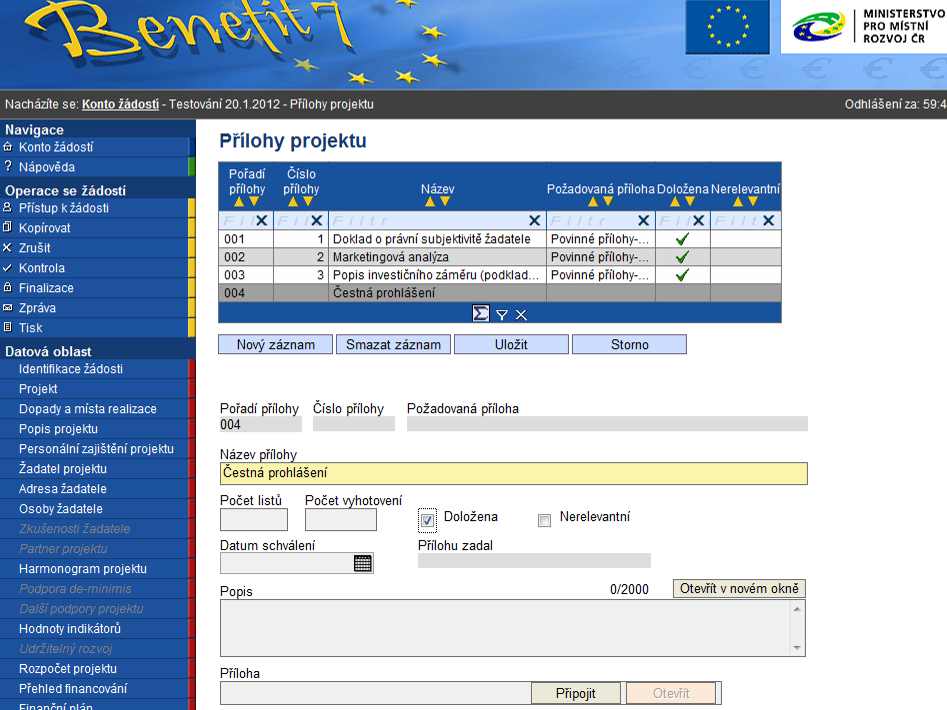Click the Nový záznam button
The image size is (947, 710).
pyautogui.click(x=275, y=344)
